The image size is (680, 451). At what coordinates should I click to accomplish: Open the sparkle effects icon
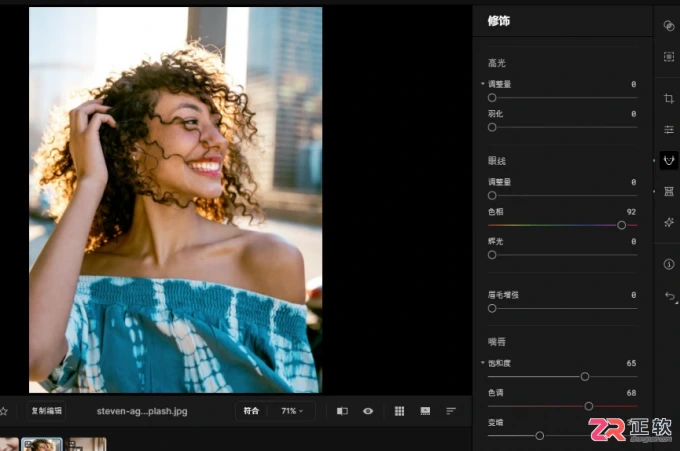pyautogui.click(x=669, y=222)
